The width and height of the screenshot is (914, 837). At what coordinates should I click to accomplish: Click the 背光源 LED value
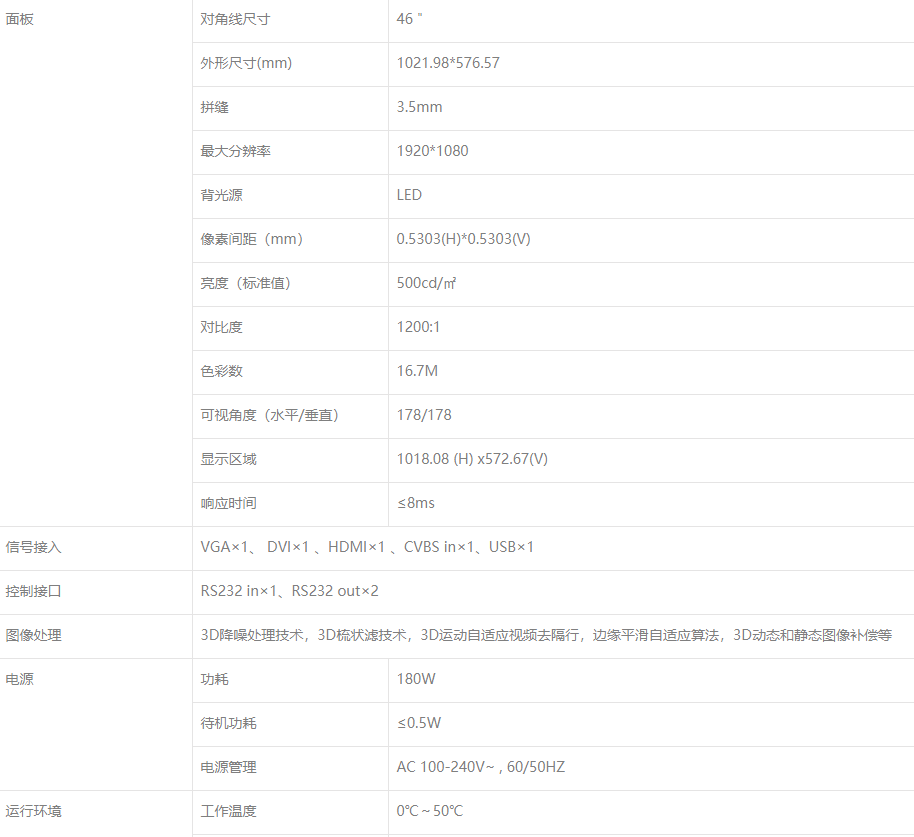click(x=409, y=195)
